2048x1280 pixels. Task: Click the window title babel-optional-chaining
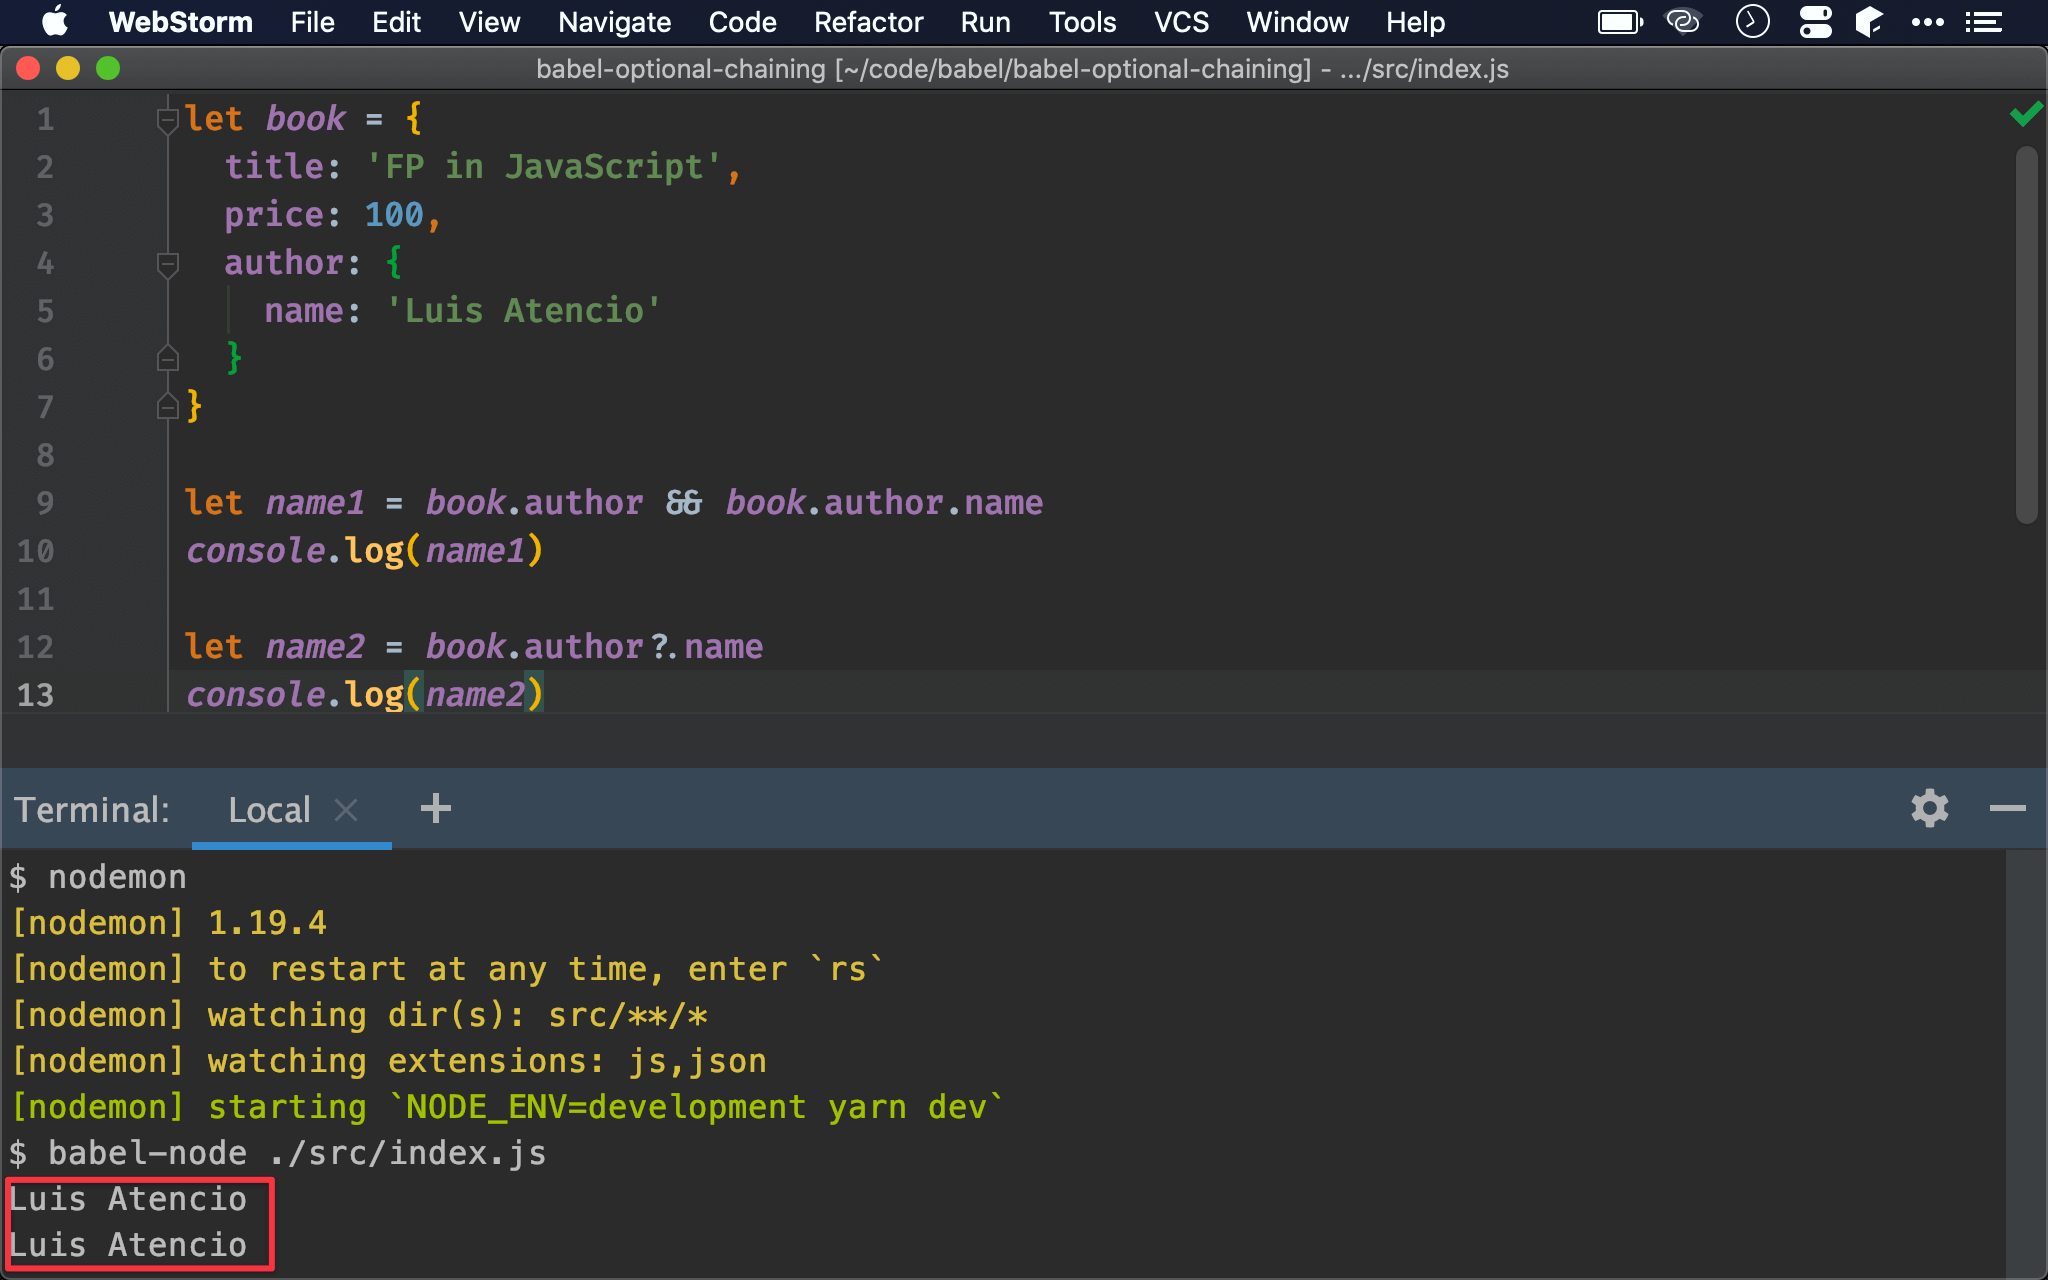click(1022, 69)
